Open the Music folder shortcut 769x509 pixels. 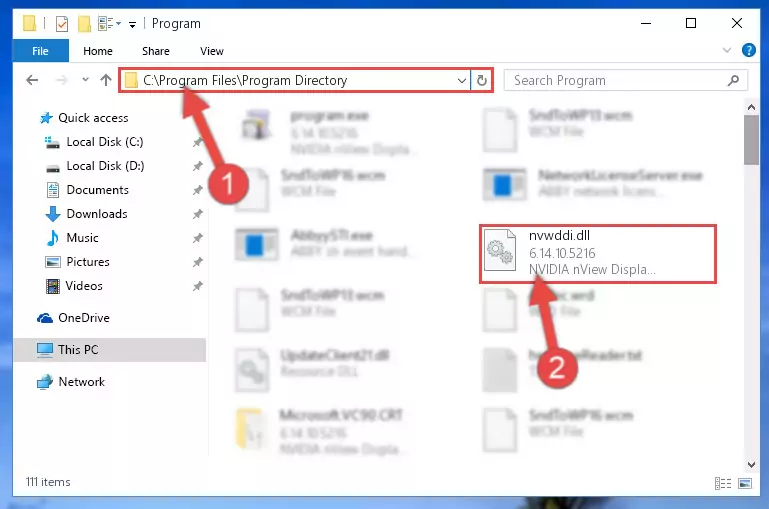coord(72,238)
